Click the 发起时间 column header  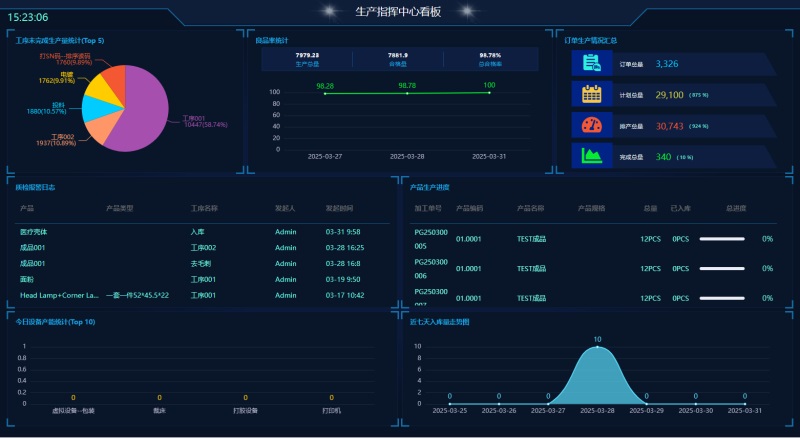[x=339, y=209]
